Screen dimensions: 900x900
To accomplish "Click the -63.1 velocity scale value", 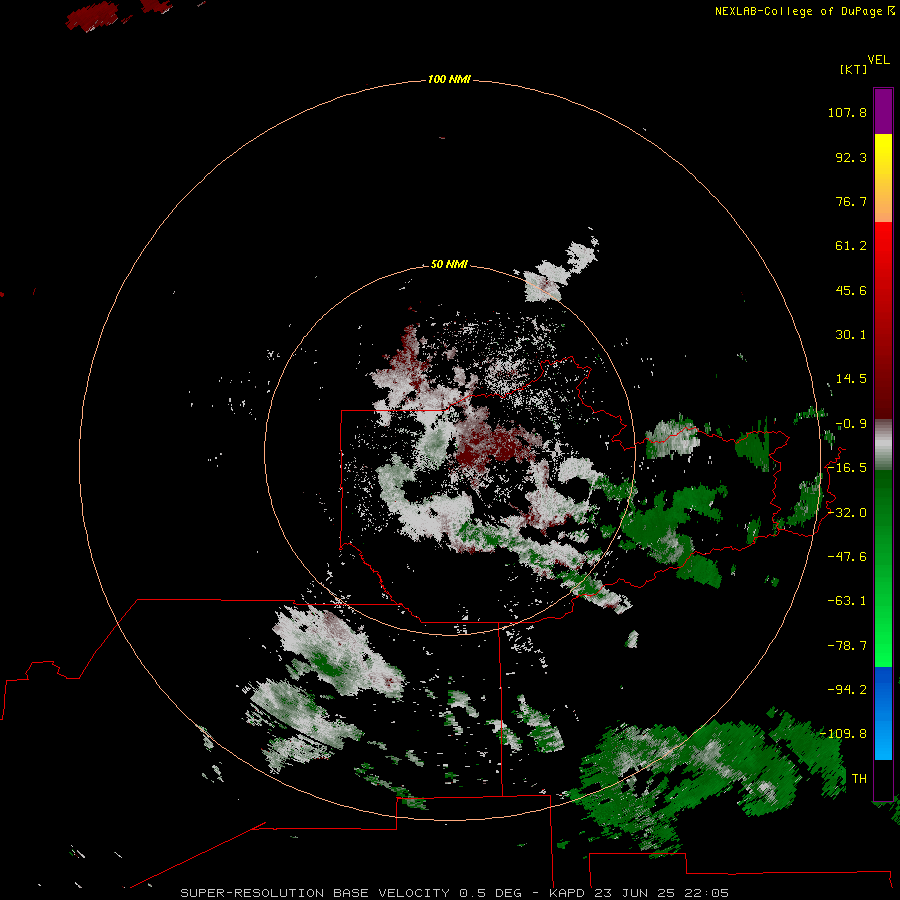I will pos(847,601).
